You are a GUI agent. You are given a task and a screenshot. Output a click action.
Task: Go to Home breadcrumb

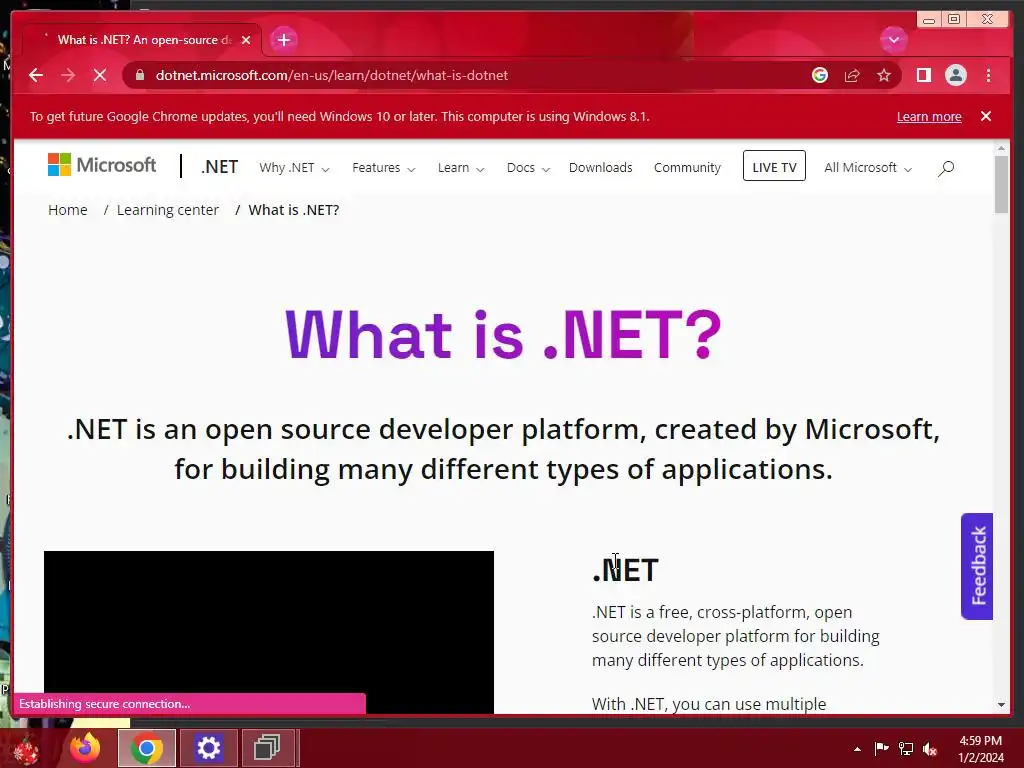(68, 210)
